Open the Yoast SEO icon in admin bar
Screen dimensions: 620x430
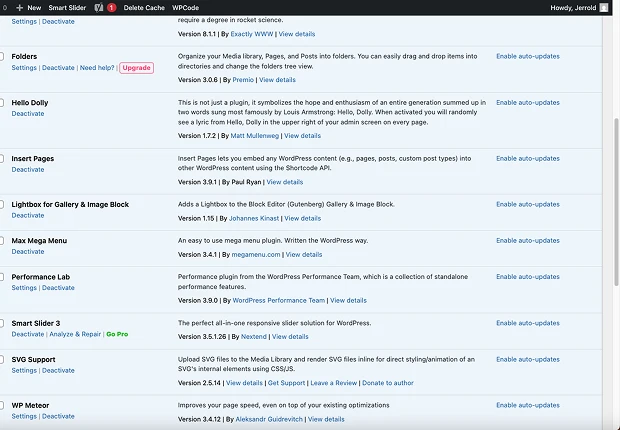click(x=99, y=8)
